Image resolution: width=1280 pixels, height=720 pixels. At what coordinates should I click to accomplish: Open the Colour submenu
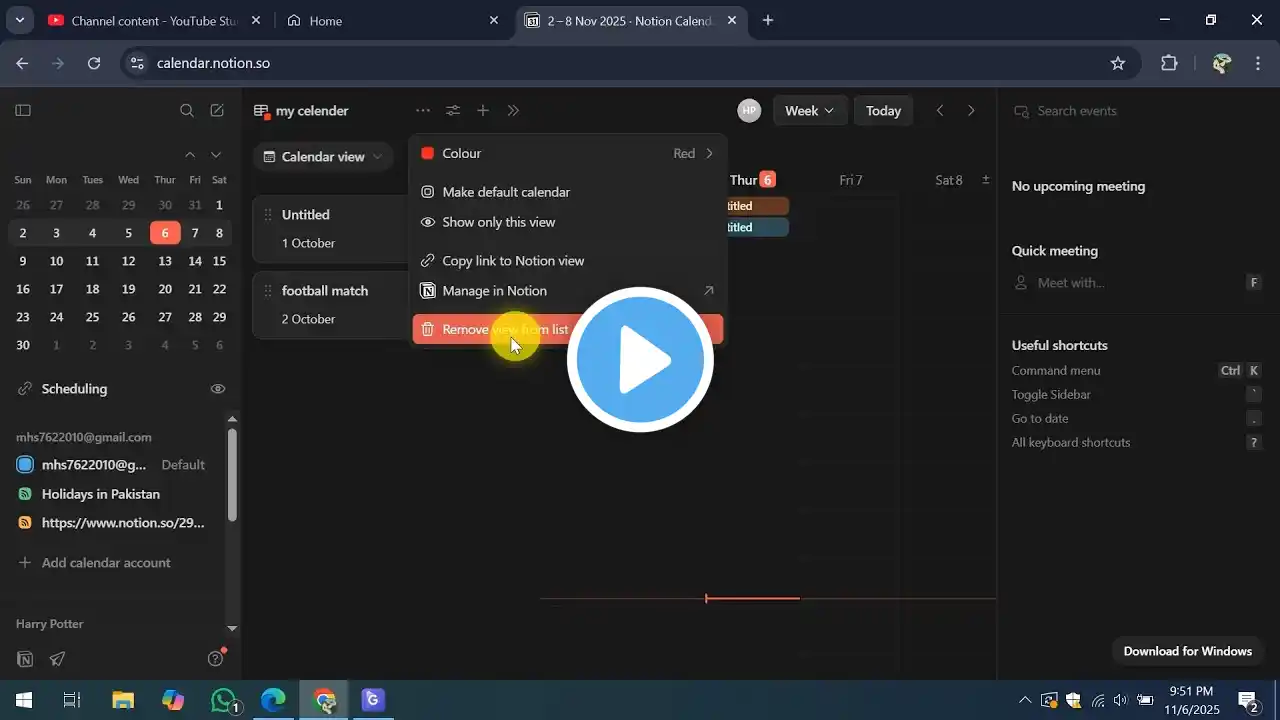568,153
